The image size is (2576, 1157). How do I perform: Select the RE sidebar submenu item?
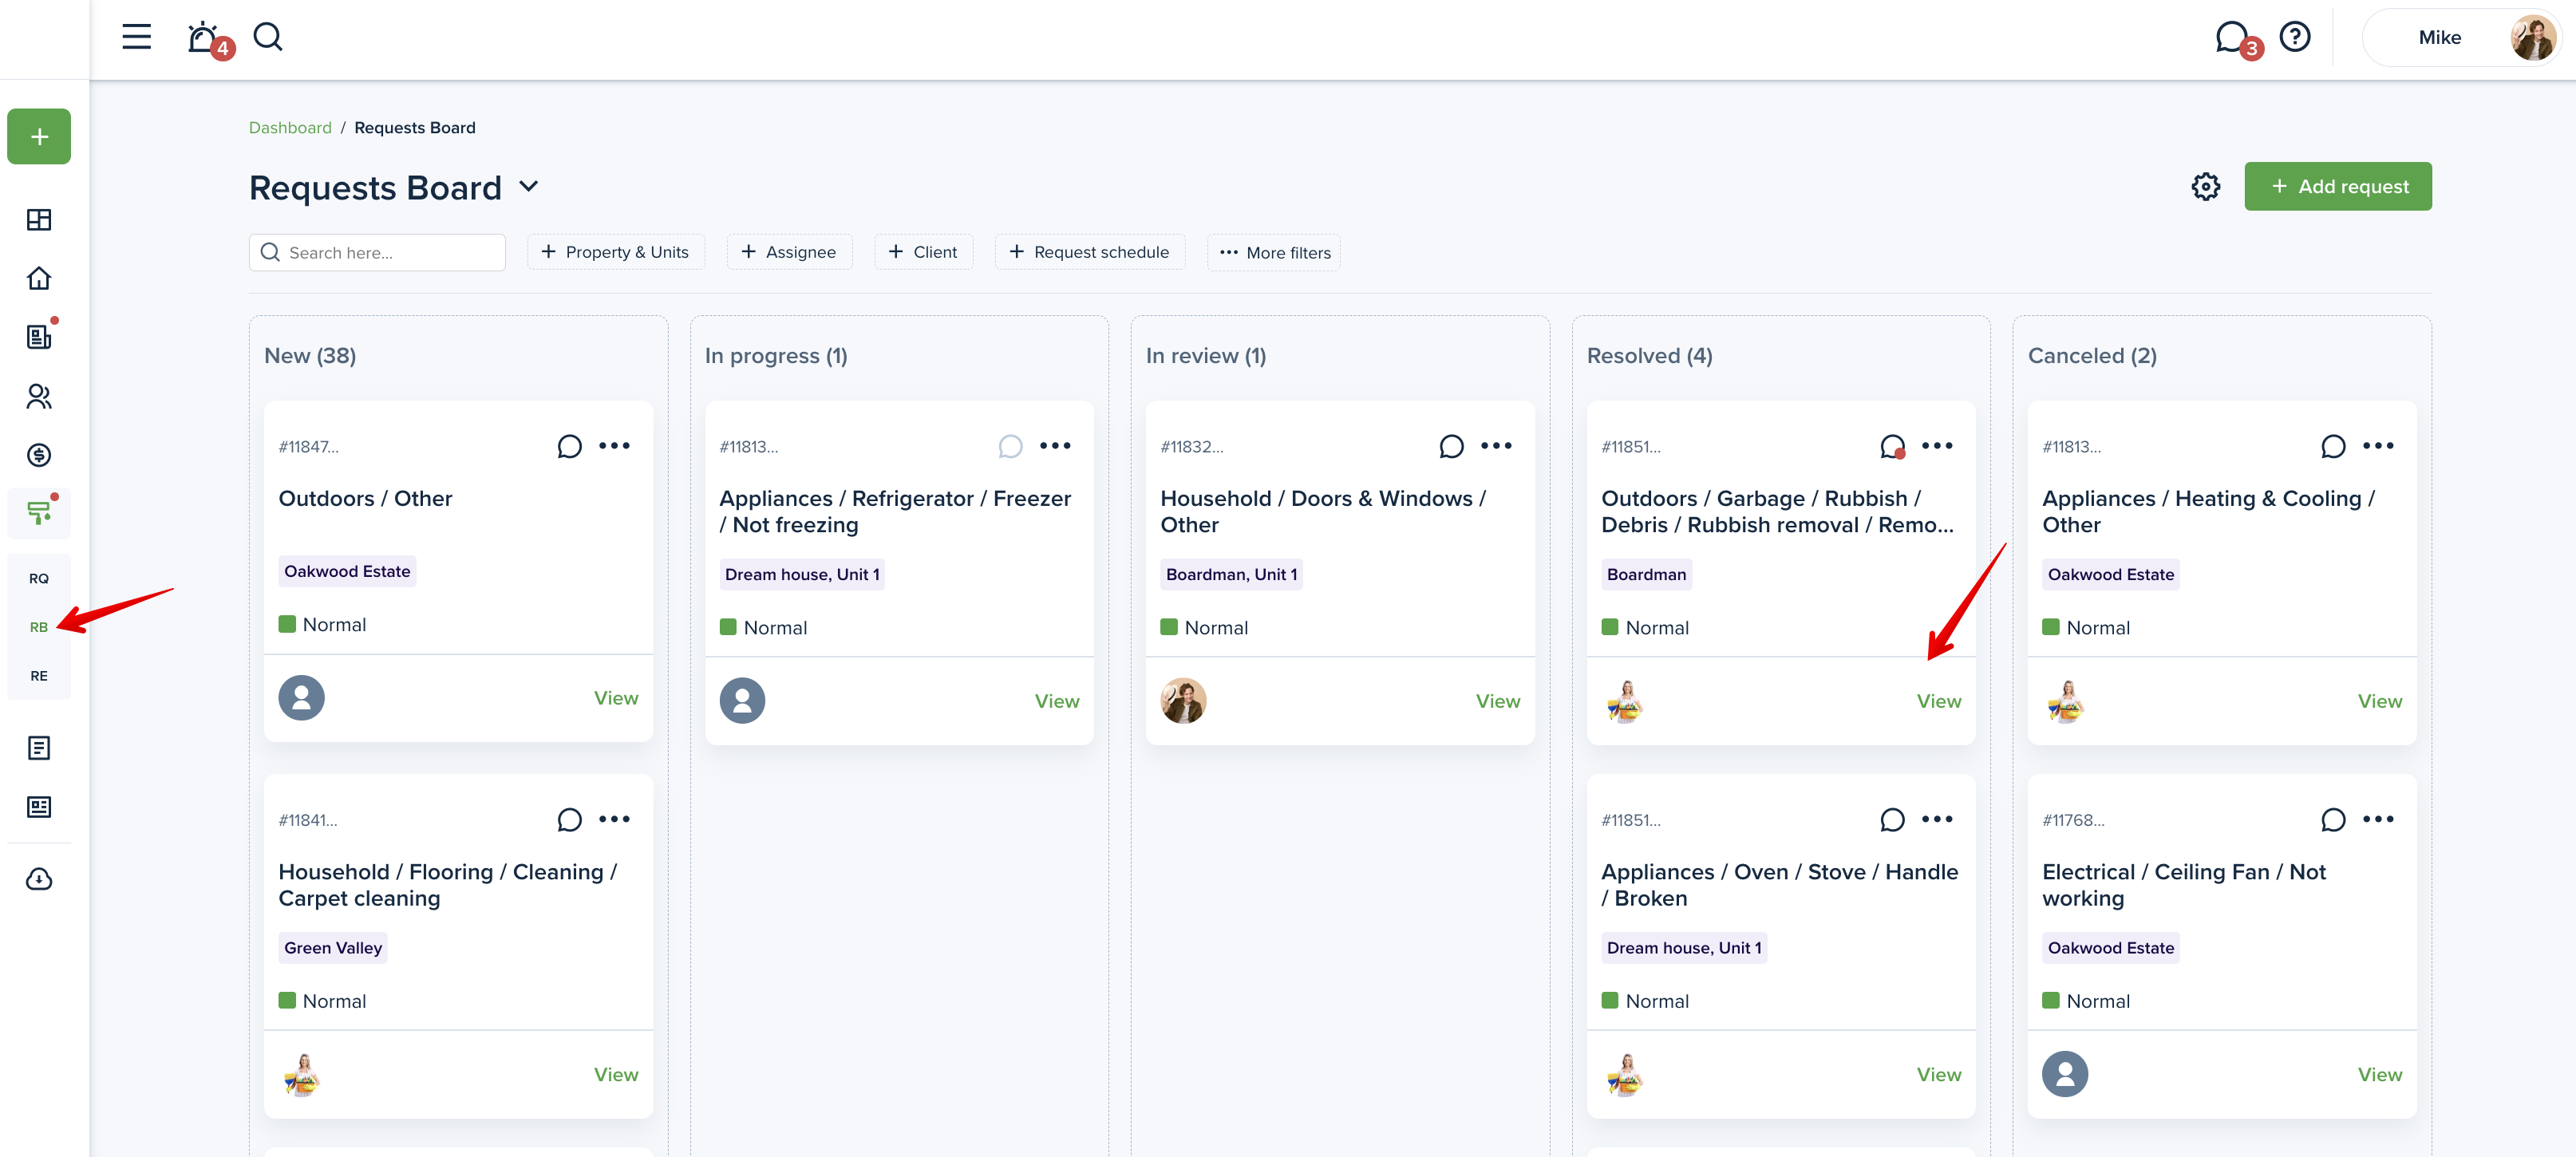click(39, 676)
